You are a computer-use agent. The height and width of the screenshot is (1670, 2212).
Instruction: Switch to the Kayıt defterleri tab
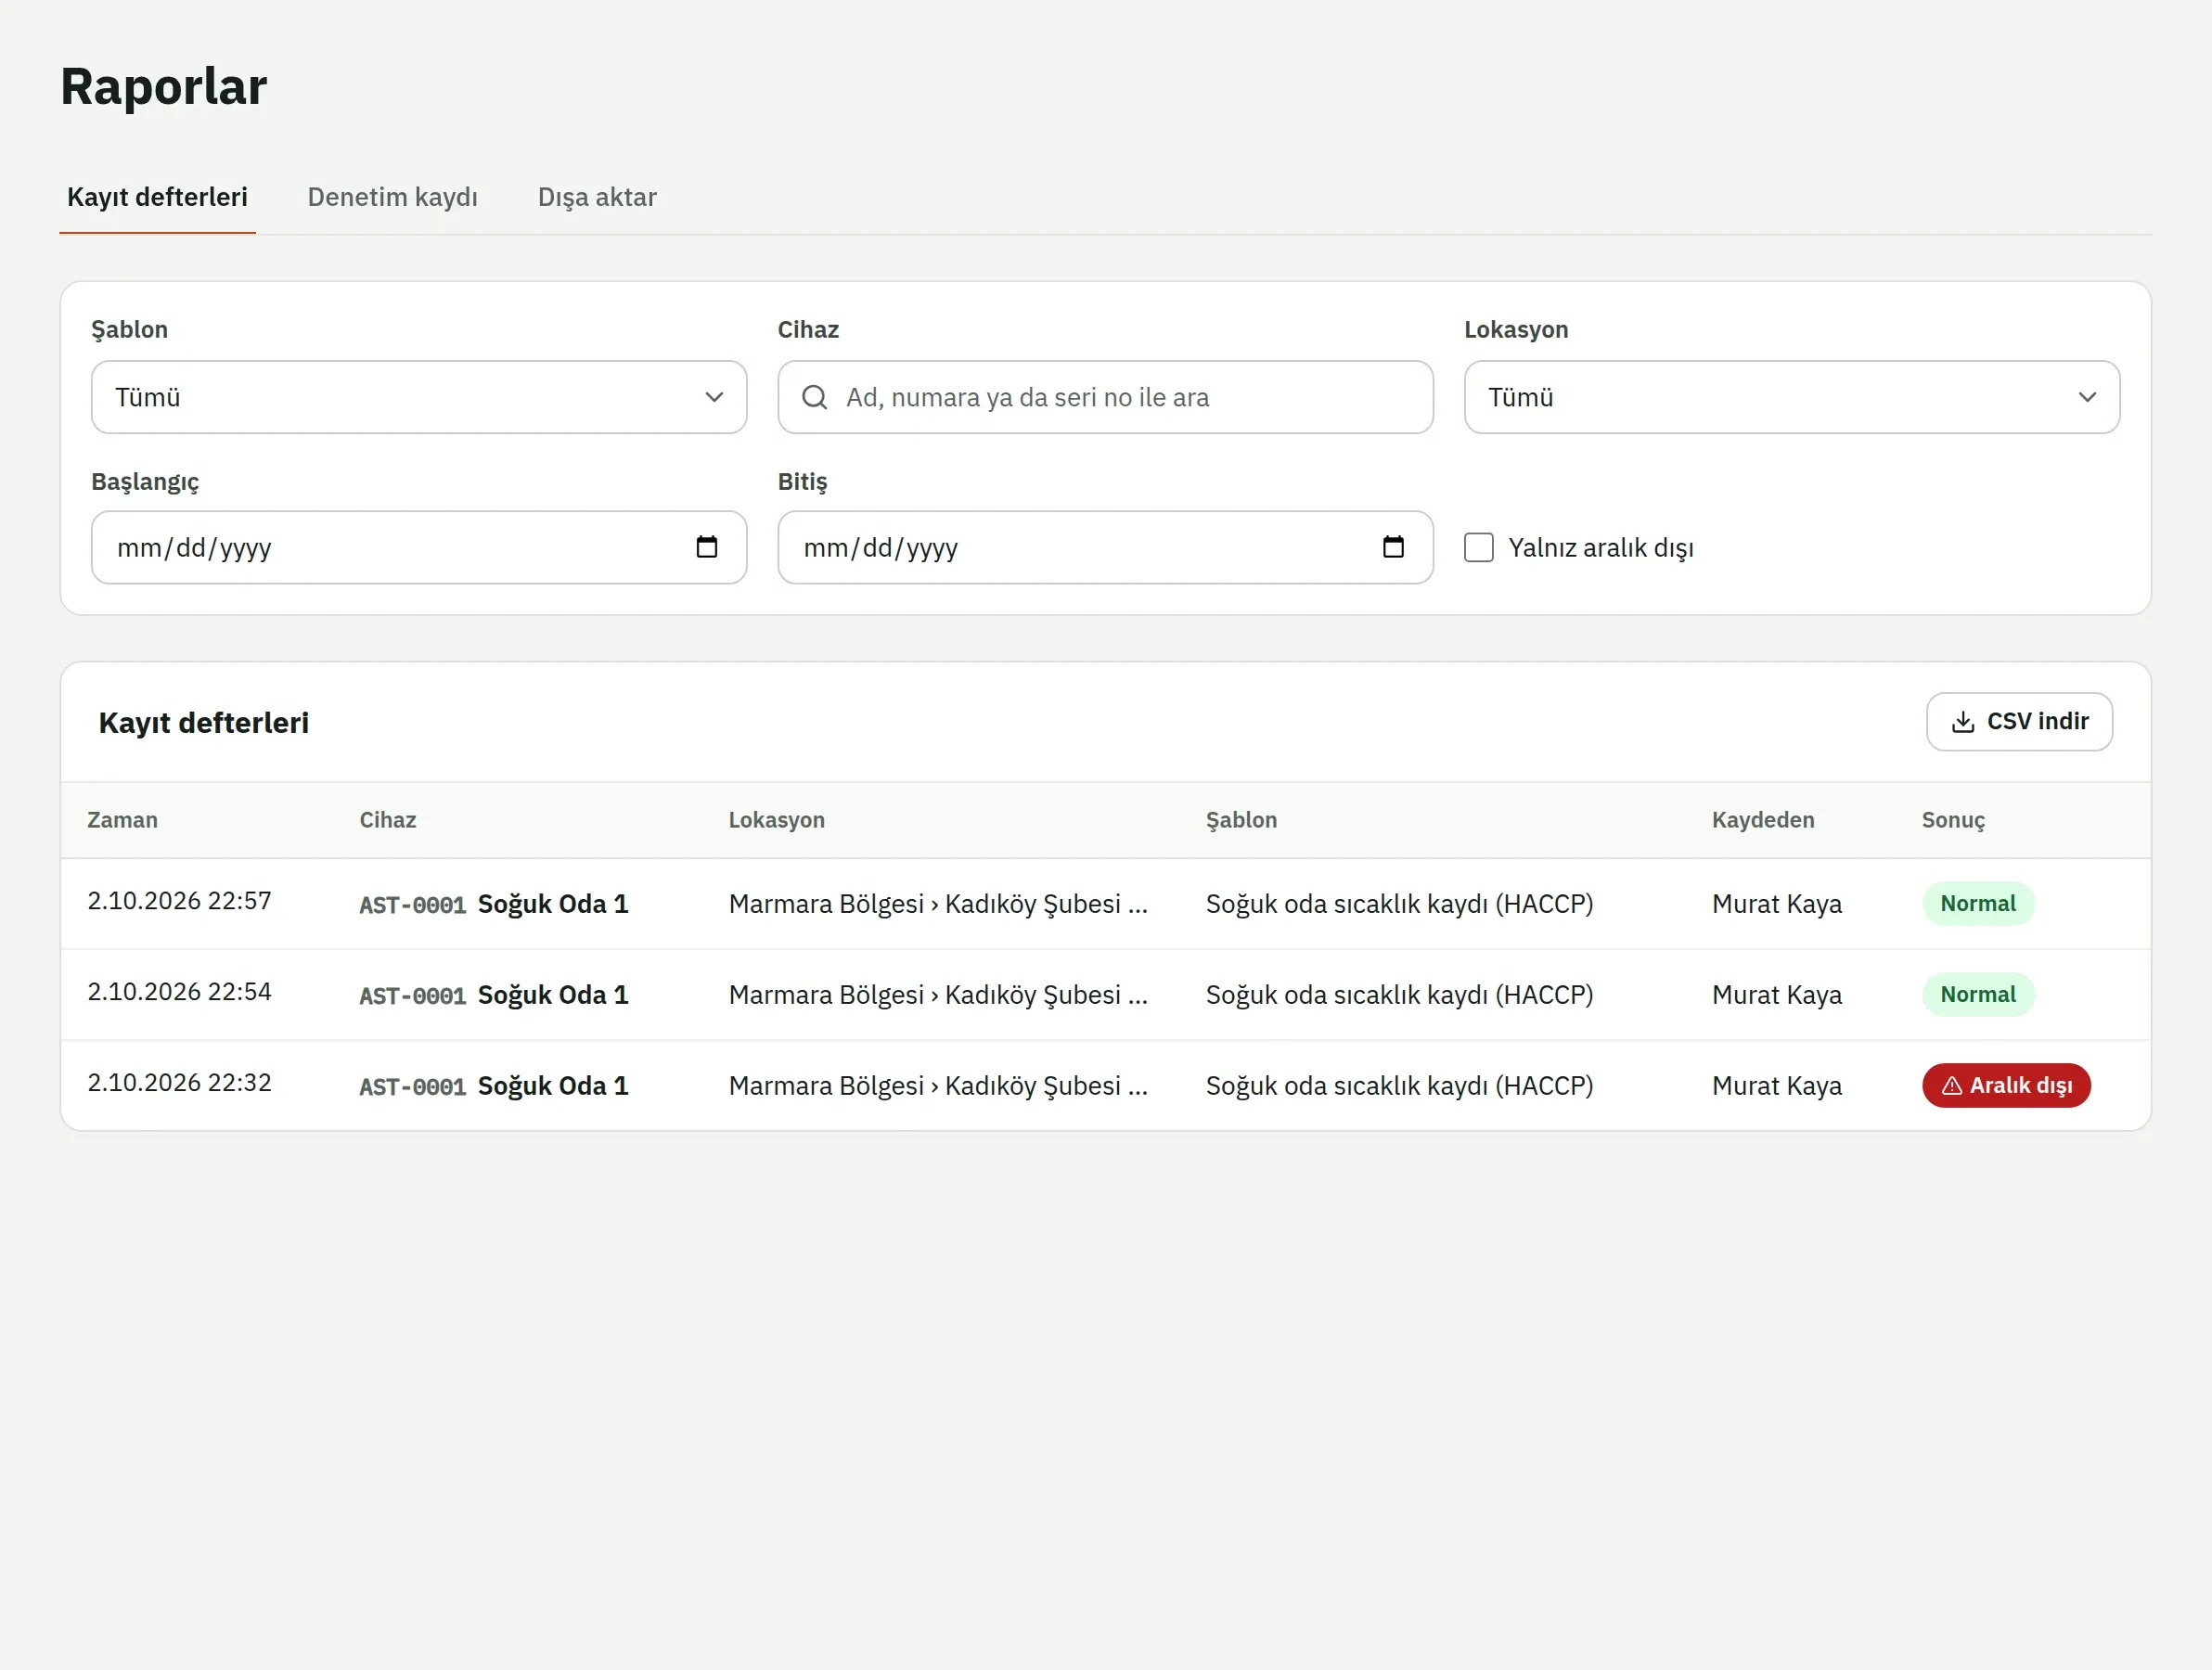tap(157, 197)
